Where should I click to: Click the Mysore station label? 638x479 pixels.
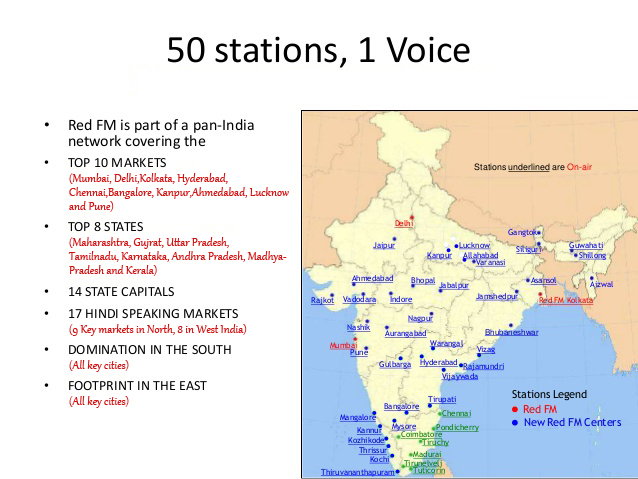(404, 427)
